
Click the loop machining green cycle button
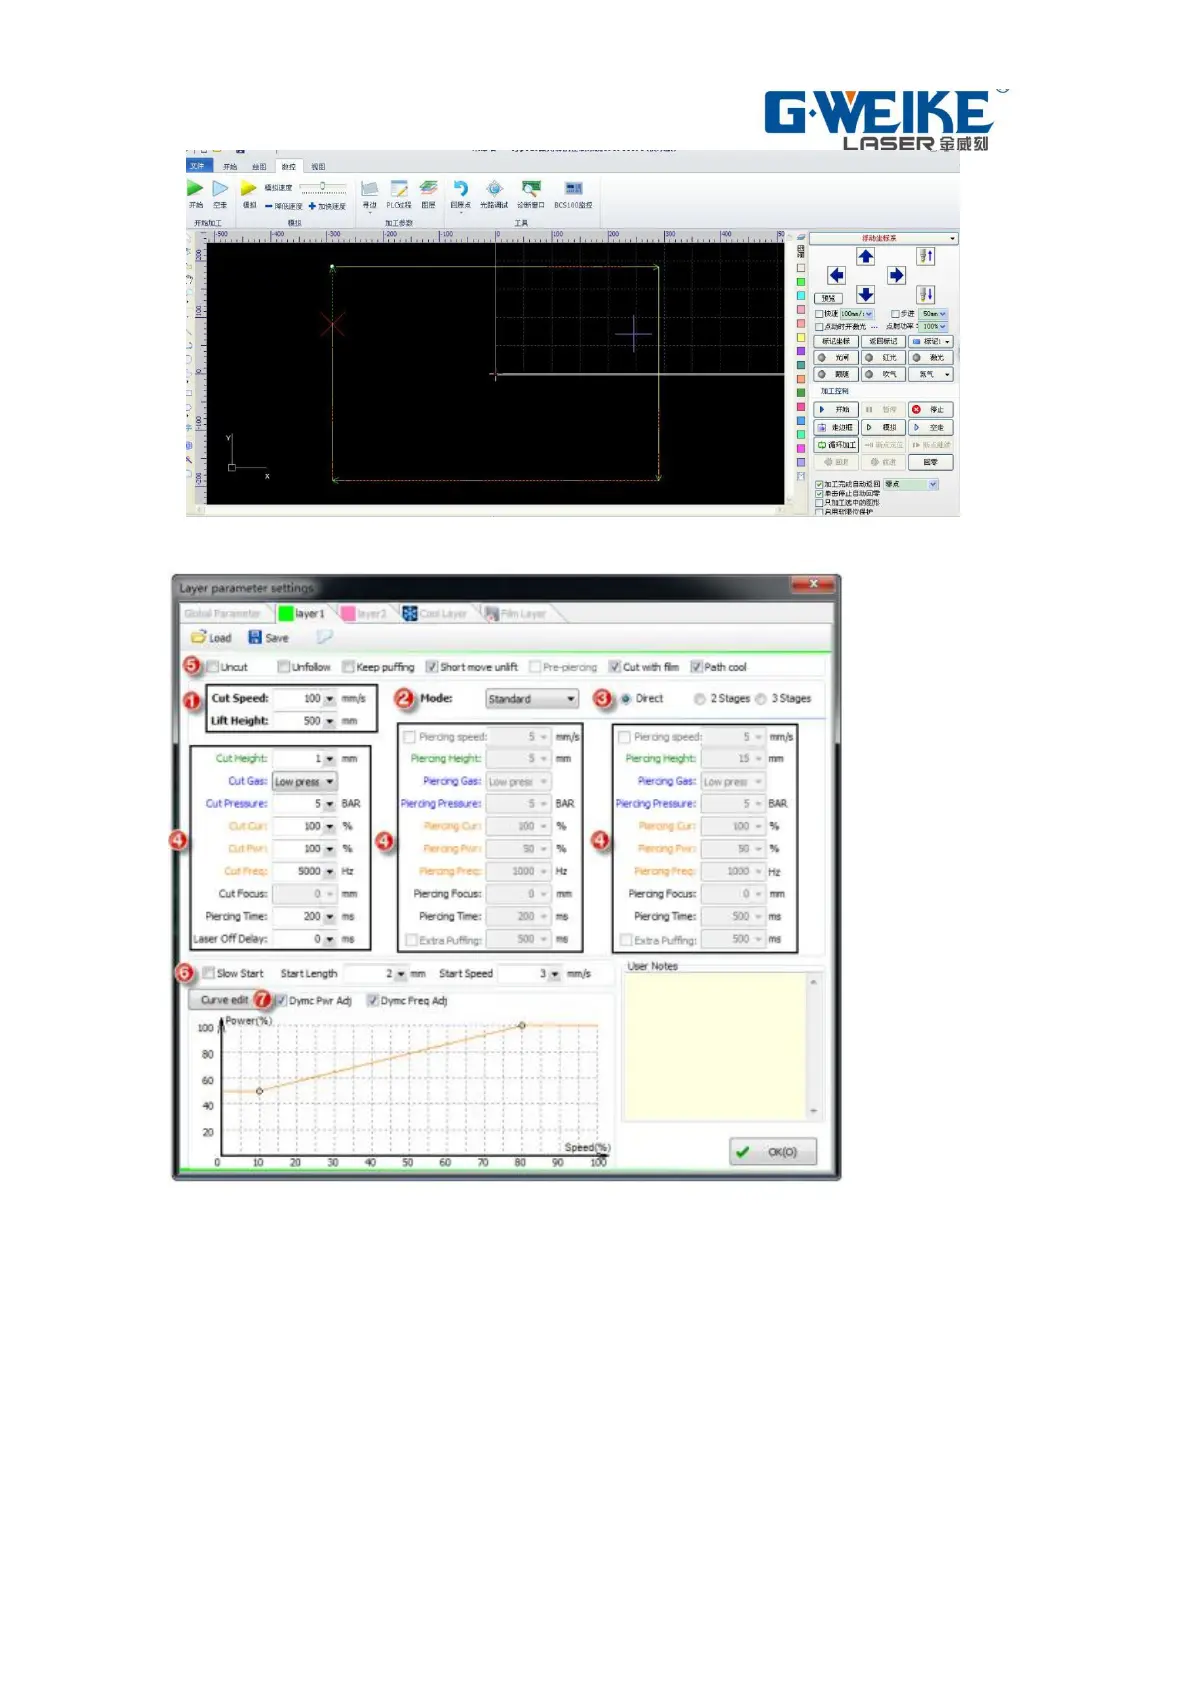coord(836,445)
